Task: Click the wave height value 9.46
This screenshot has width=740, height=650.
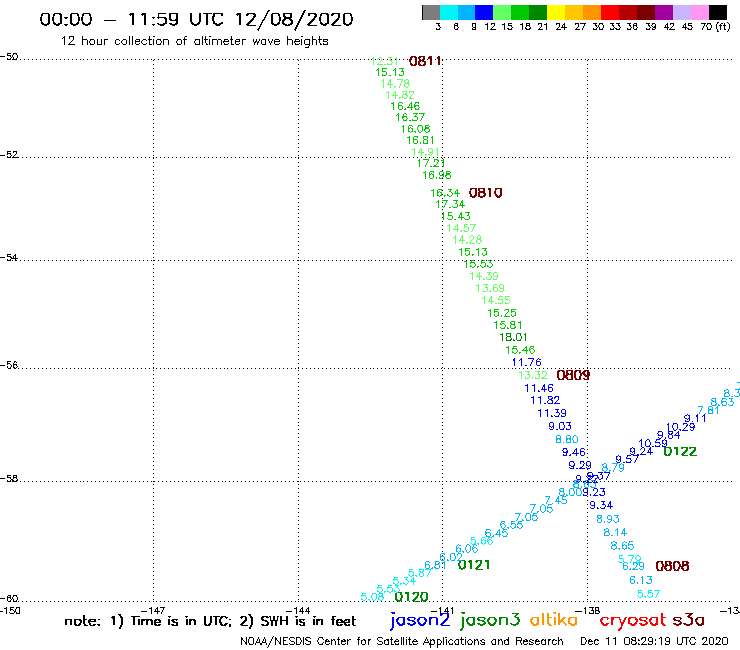Action: point(574,452)
